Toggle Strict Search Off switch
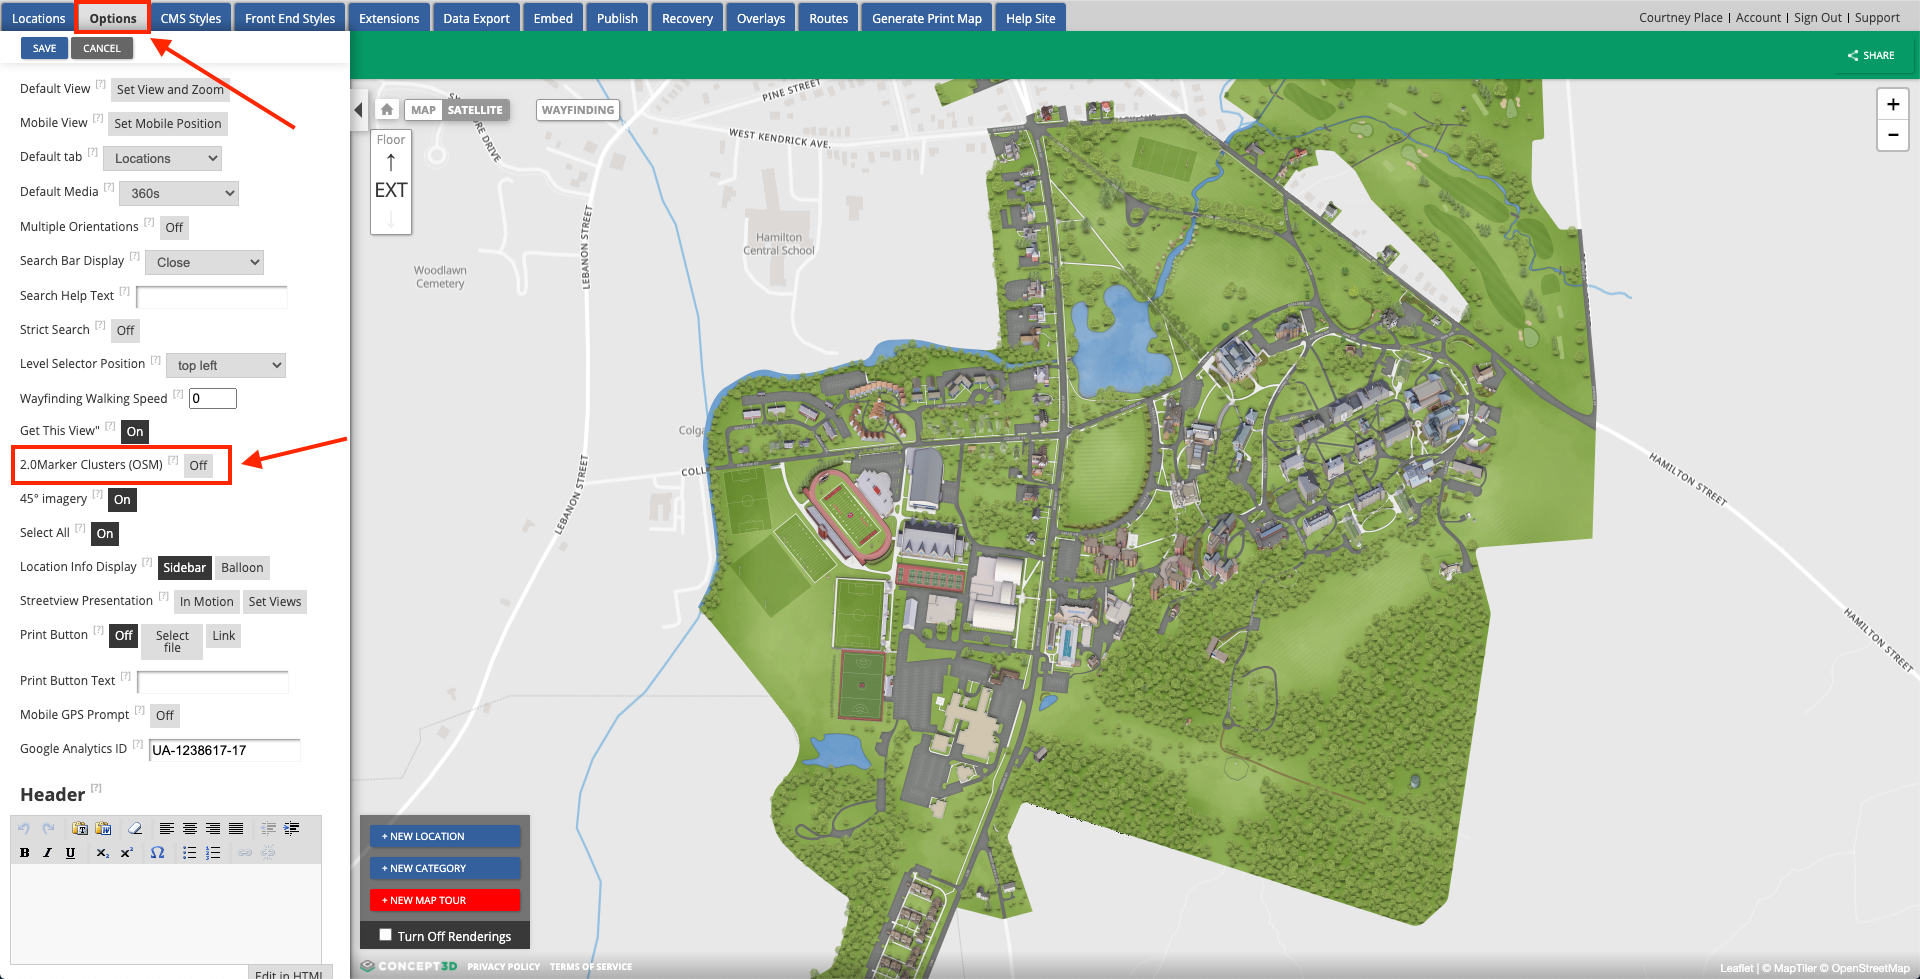1920x979 pixels. pyautogui.click(x=125, y=331)
